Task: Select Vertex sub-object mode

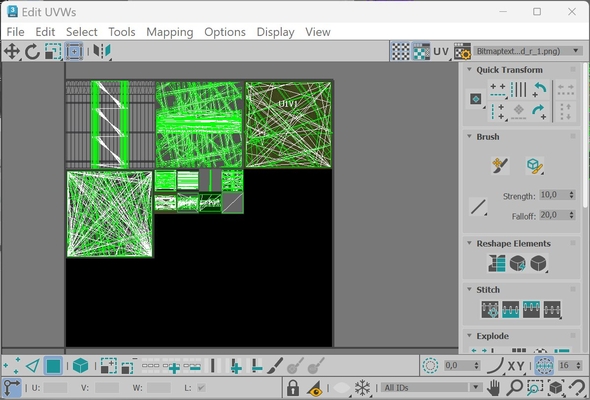Action: coord(11,366)
